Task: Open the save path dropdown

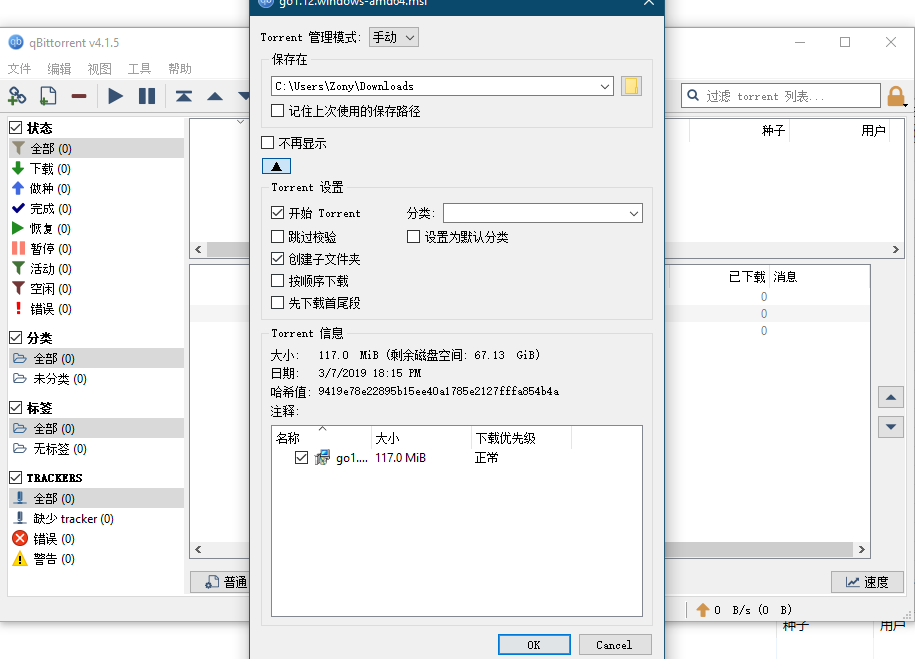Action: click(x=605, y=86)
